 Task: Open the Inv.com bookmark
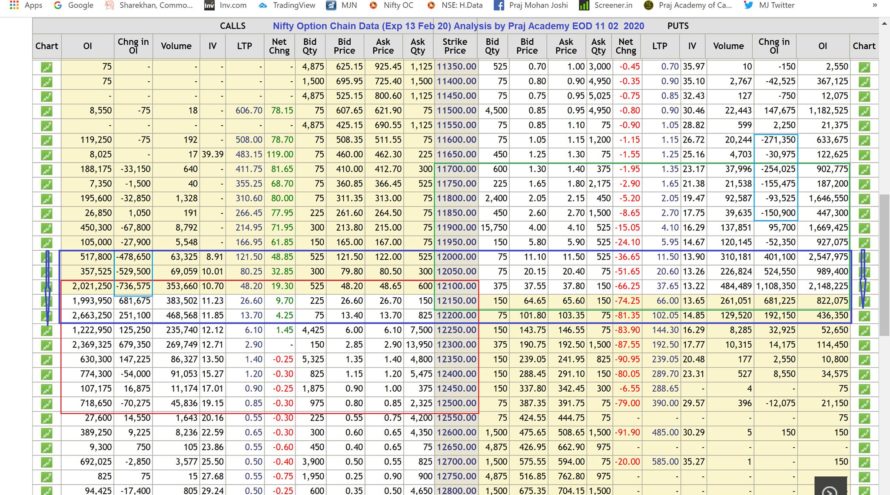tap(225, 5)
